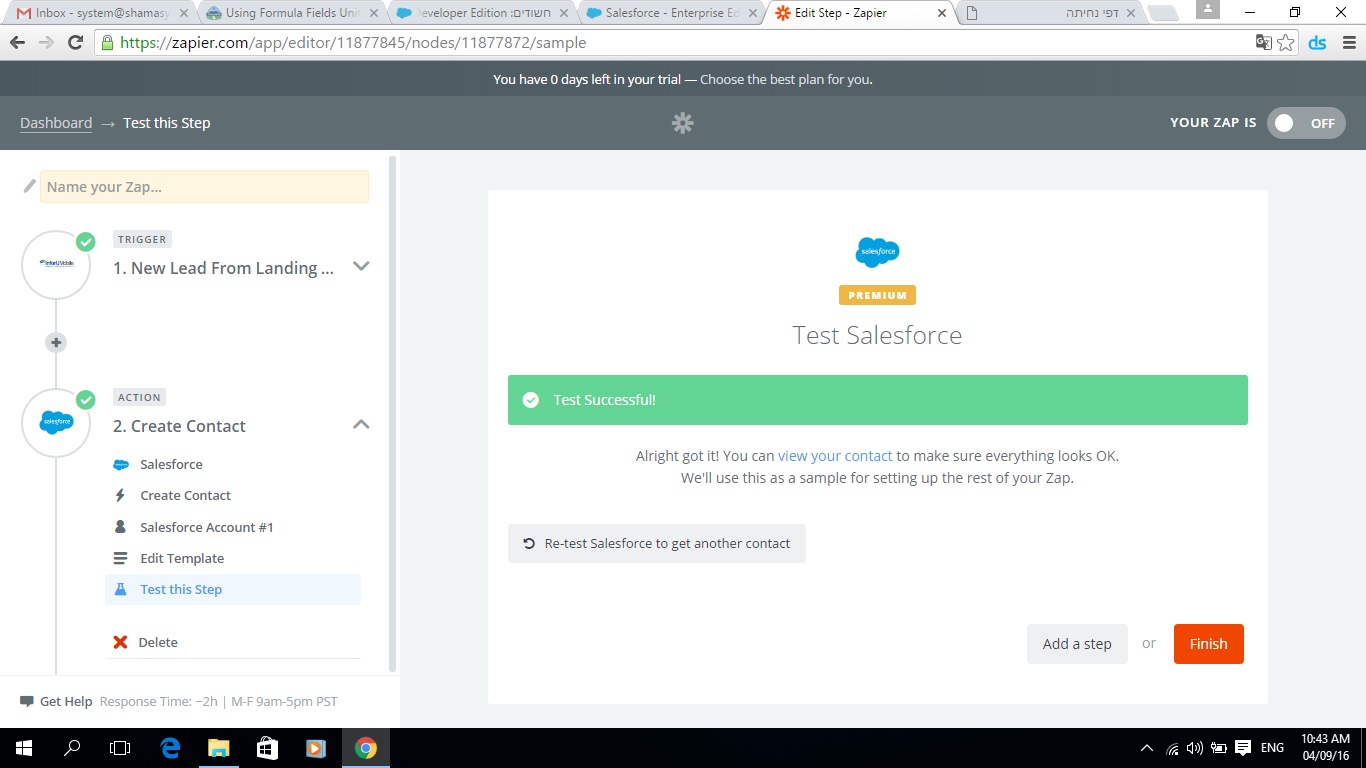Screen dimensions: 1366x768
Task: Click the browser address bar URL
Action: coord(353,43)
